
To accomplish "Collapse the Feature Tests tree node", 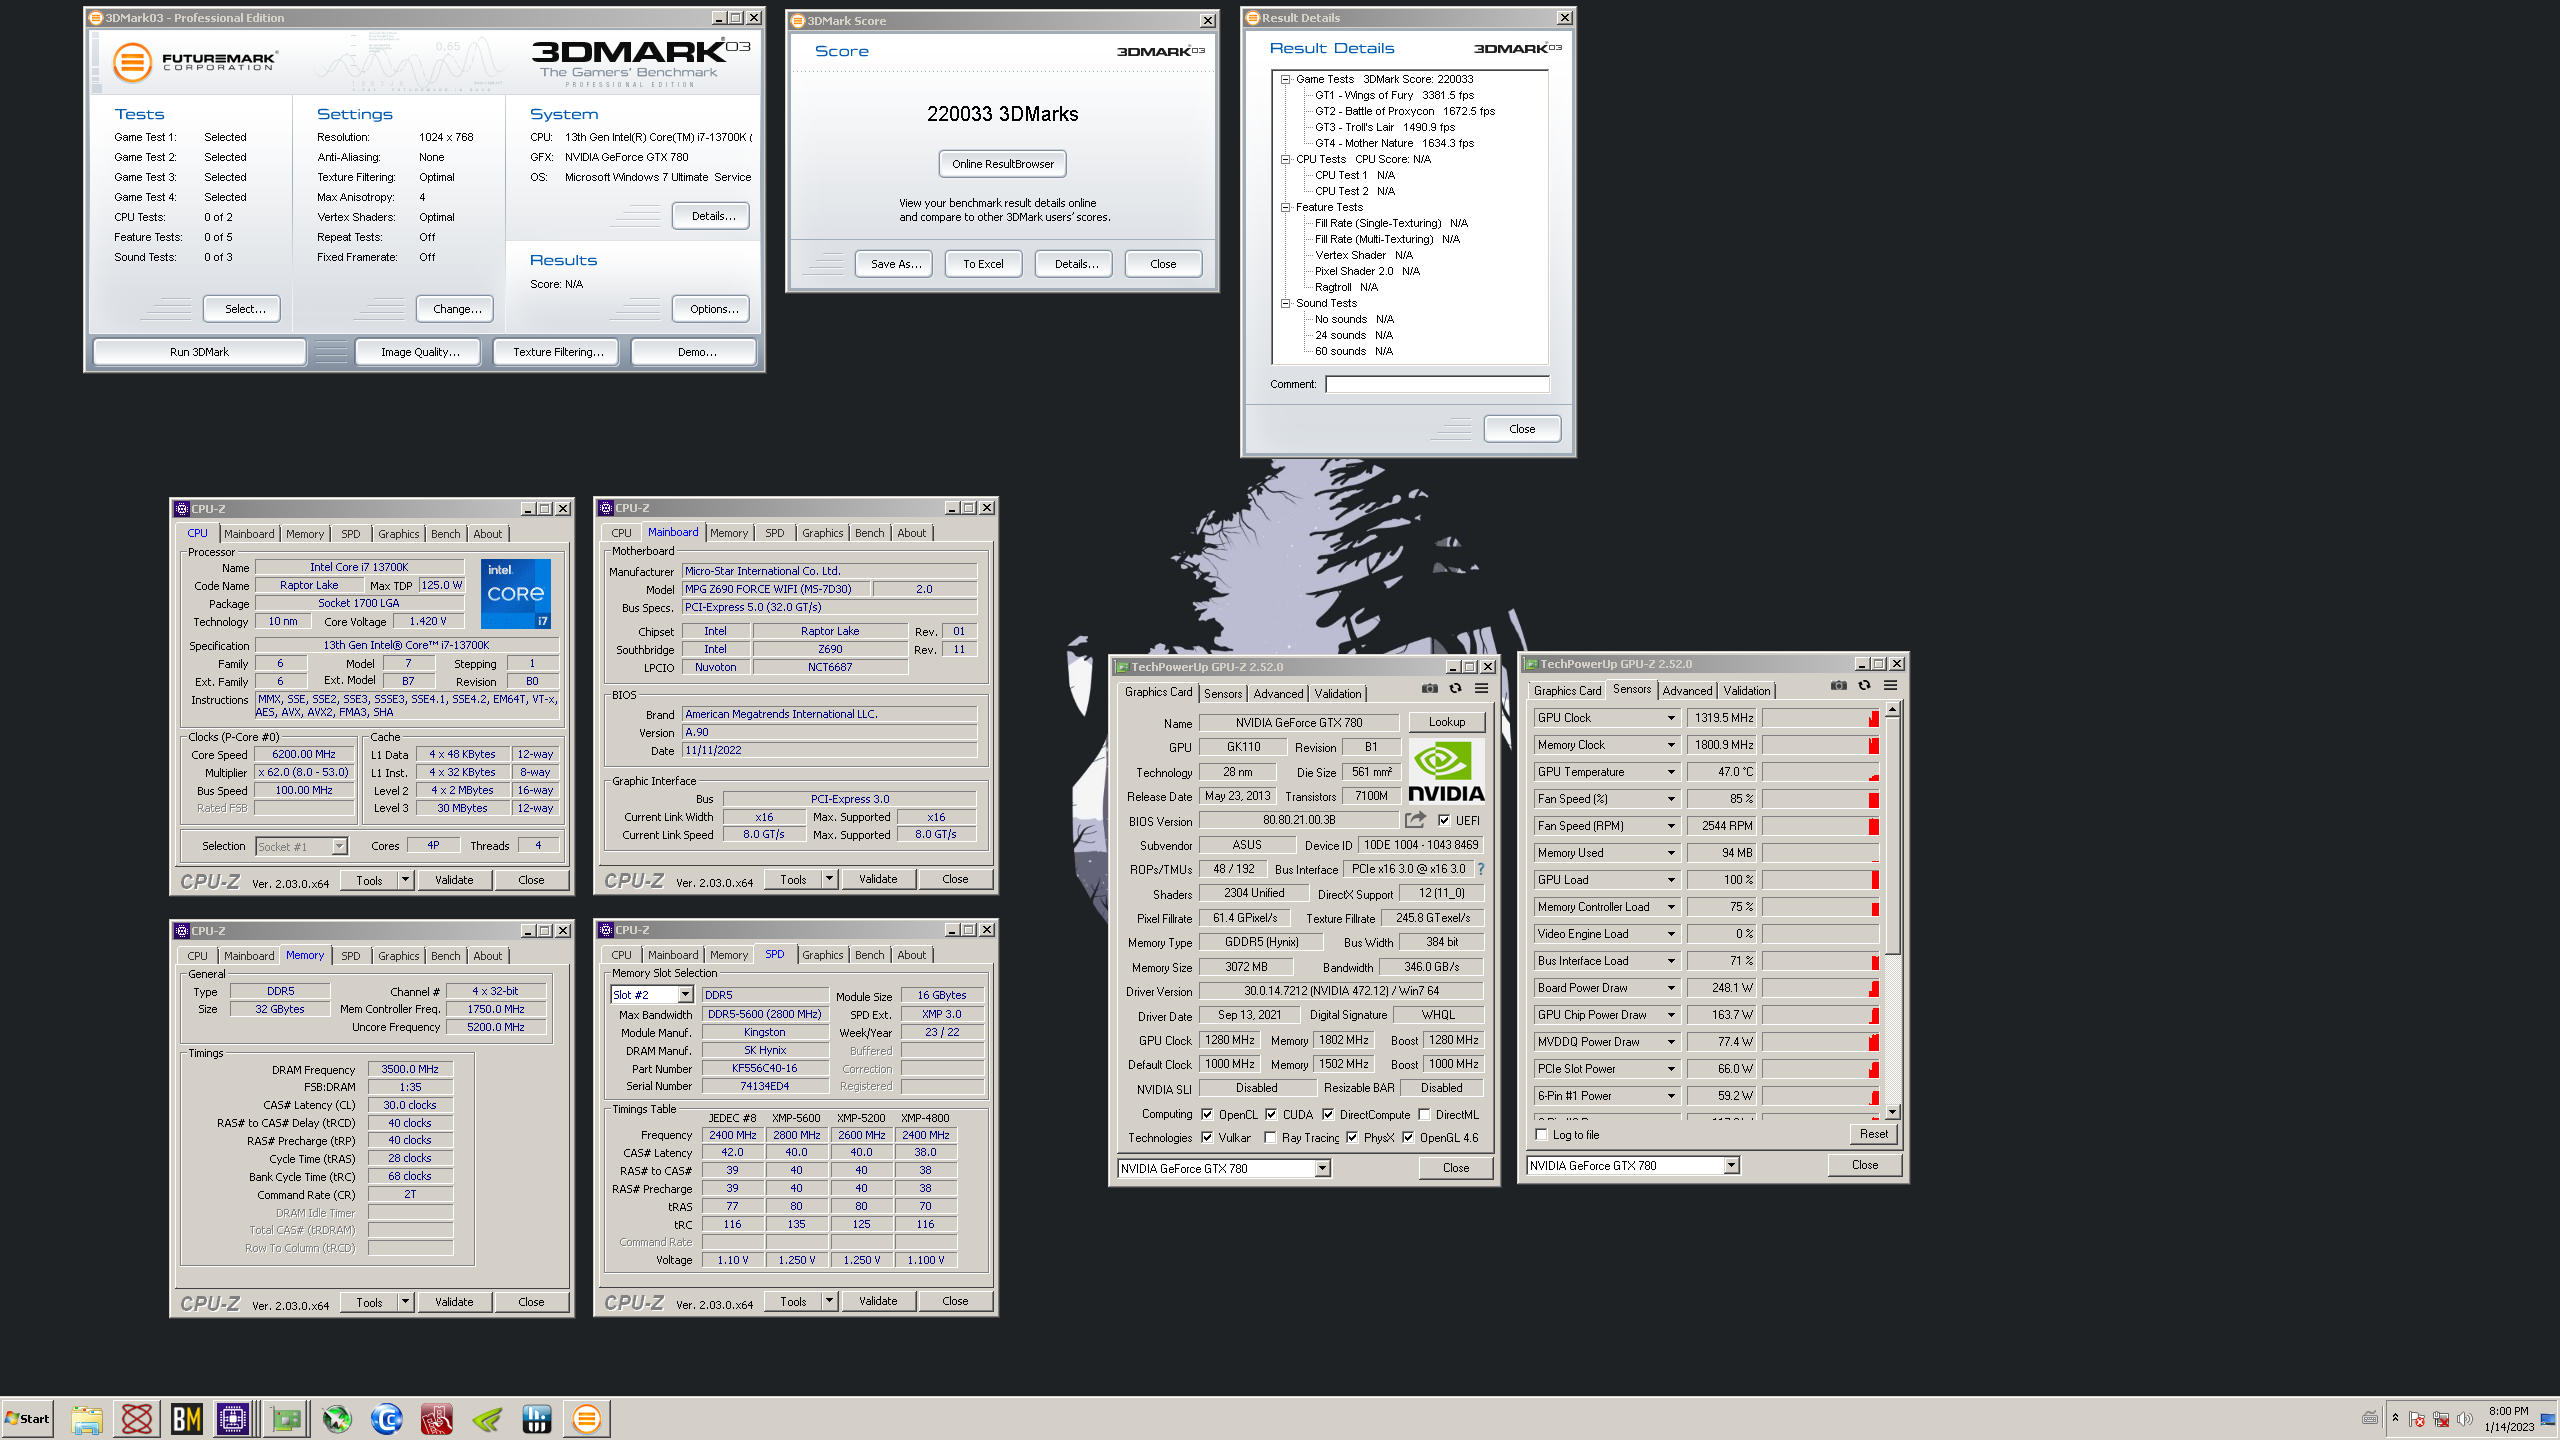I will click(x=1286, y=207).
